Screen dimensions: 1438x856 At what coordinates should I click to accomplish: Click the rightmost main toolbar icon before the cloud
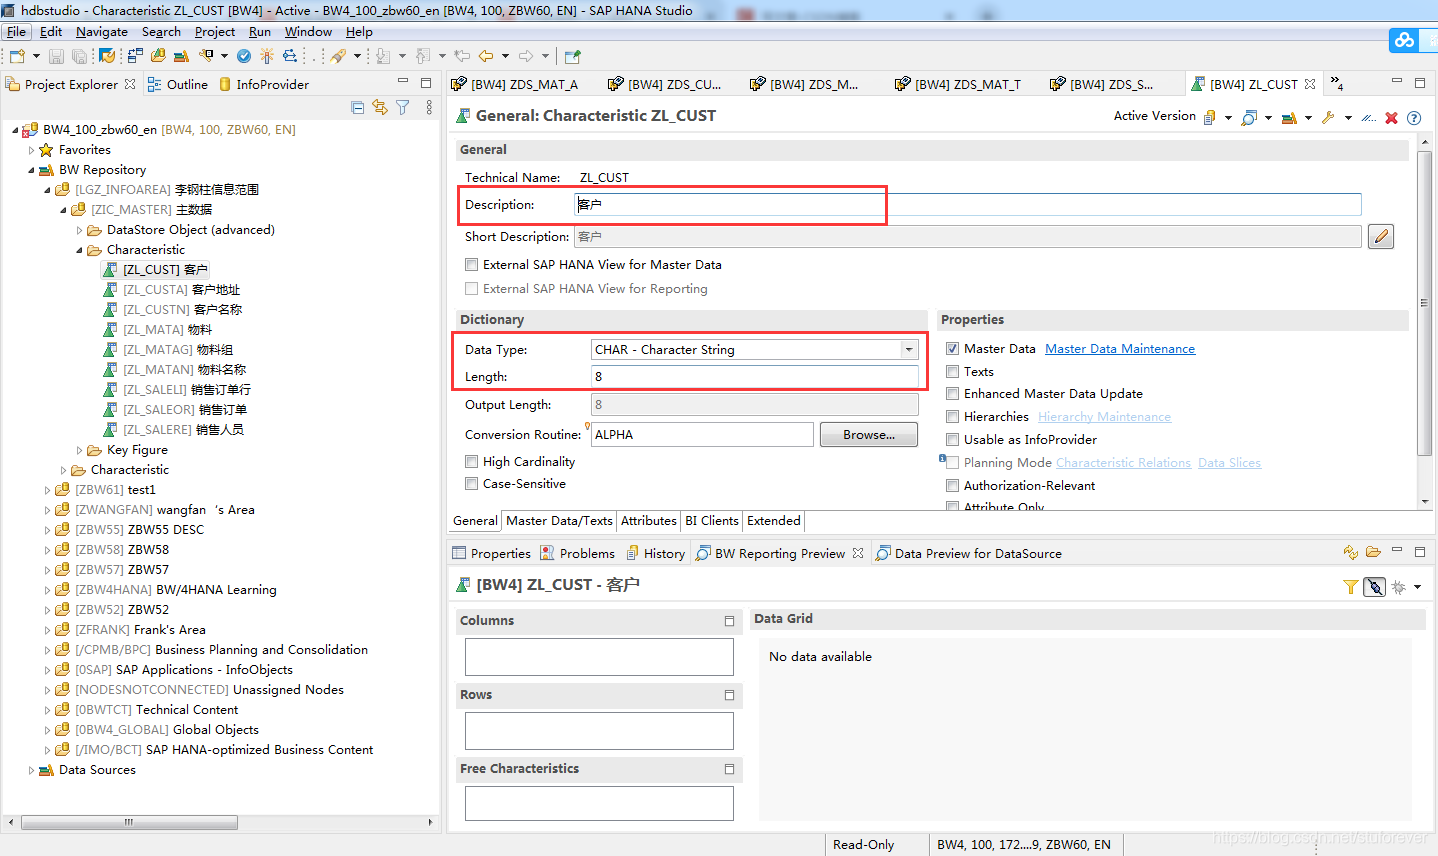[572, 56]
